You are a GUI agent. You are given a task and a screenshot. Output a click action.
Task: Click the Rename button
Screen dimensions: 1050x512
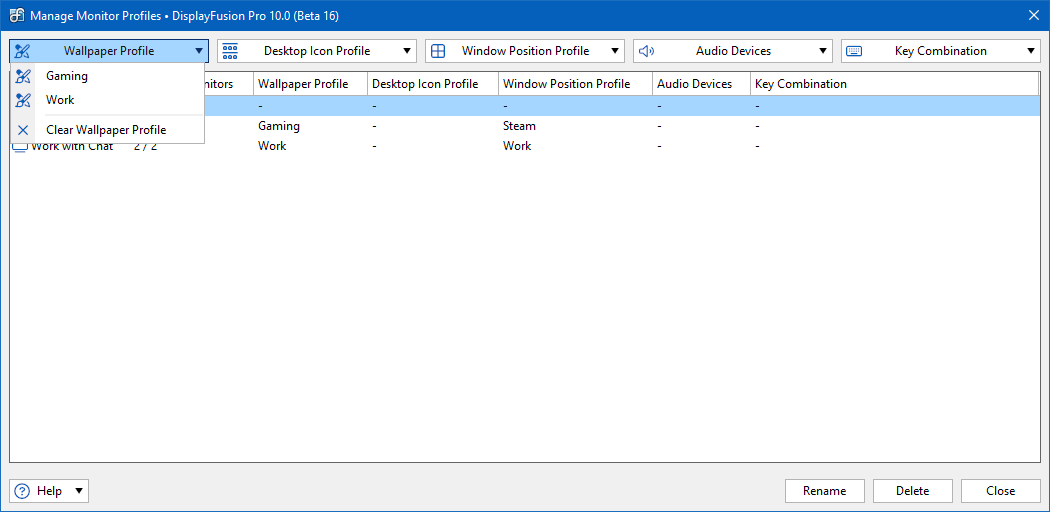click(x=824, y=491)
